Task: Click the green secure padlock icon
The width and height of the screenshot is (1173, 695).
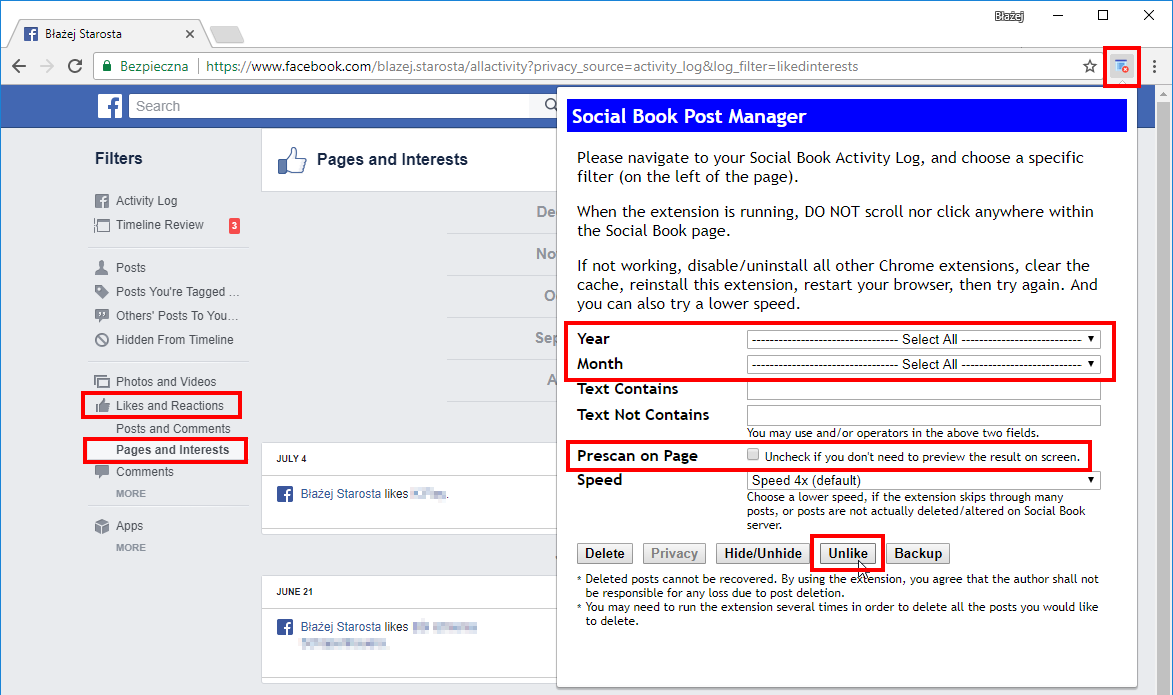Action: [107, 66]
